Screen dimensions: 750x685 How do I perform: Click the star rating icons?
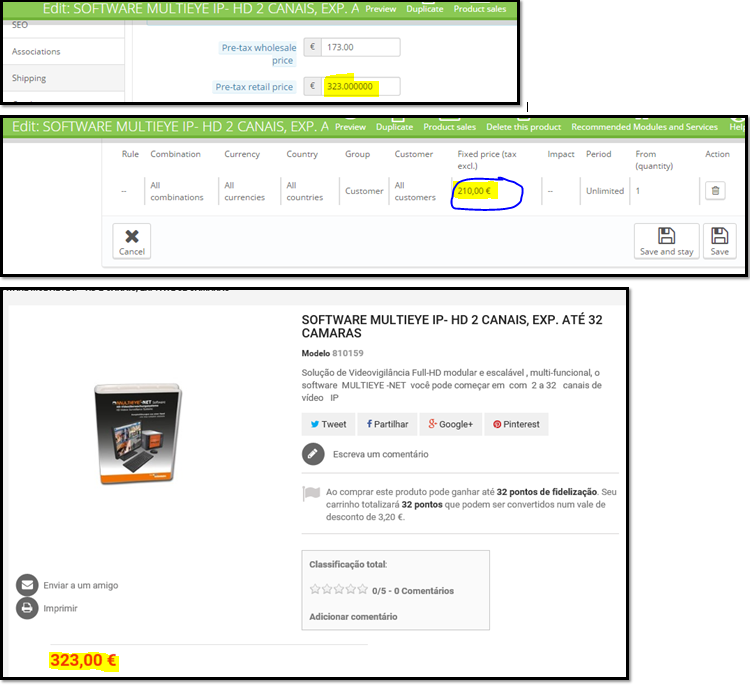tap(339, 589)
